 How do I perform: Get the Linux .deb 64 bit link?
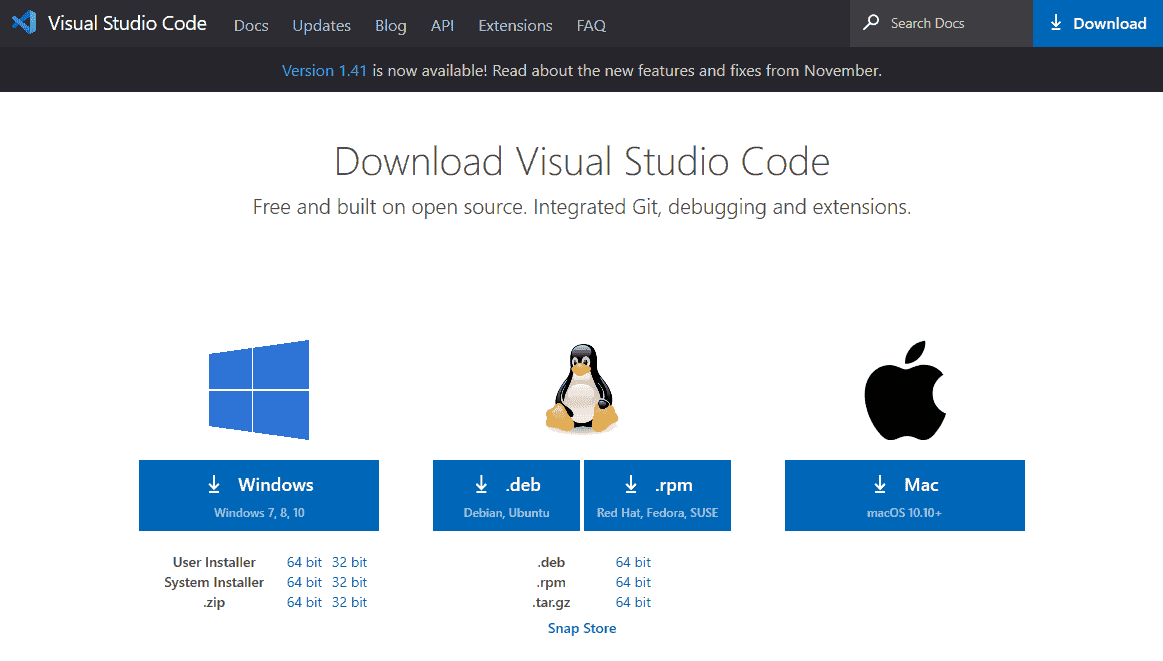(633, 562)
